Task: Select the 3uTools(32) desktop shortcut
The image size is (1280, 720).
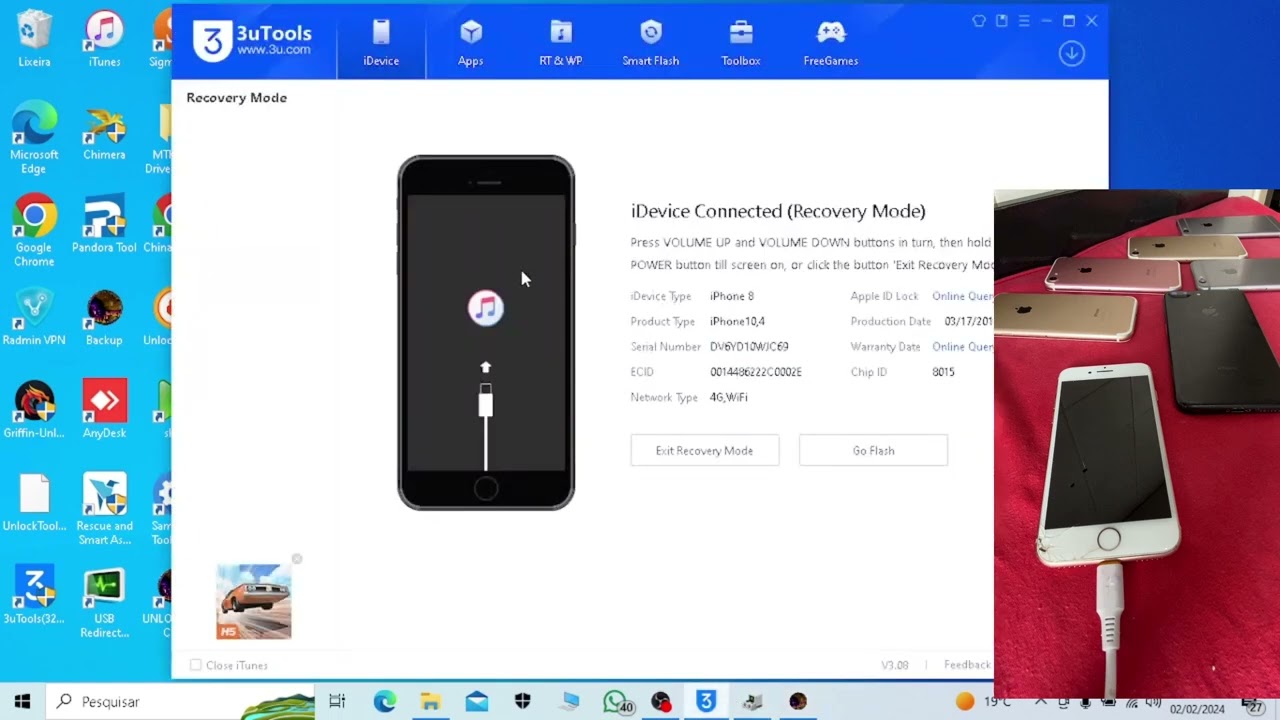Action: pos(34,596)
